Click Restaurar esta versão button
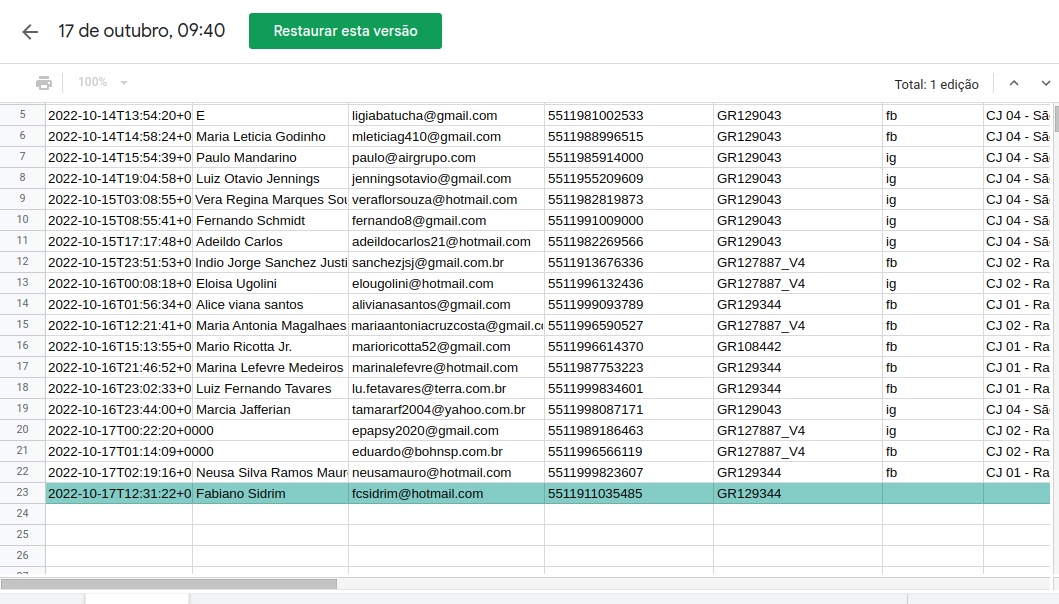 [345, 31]
